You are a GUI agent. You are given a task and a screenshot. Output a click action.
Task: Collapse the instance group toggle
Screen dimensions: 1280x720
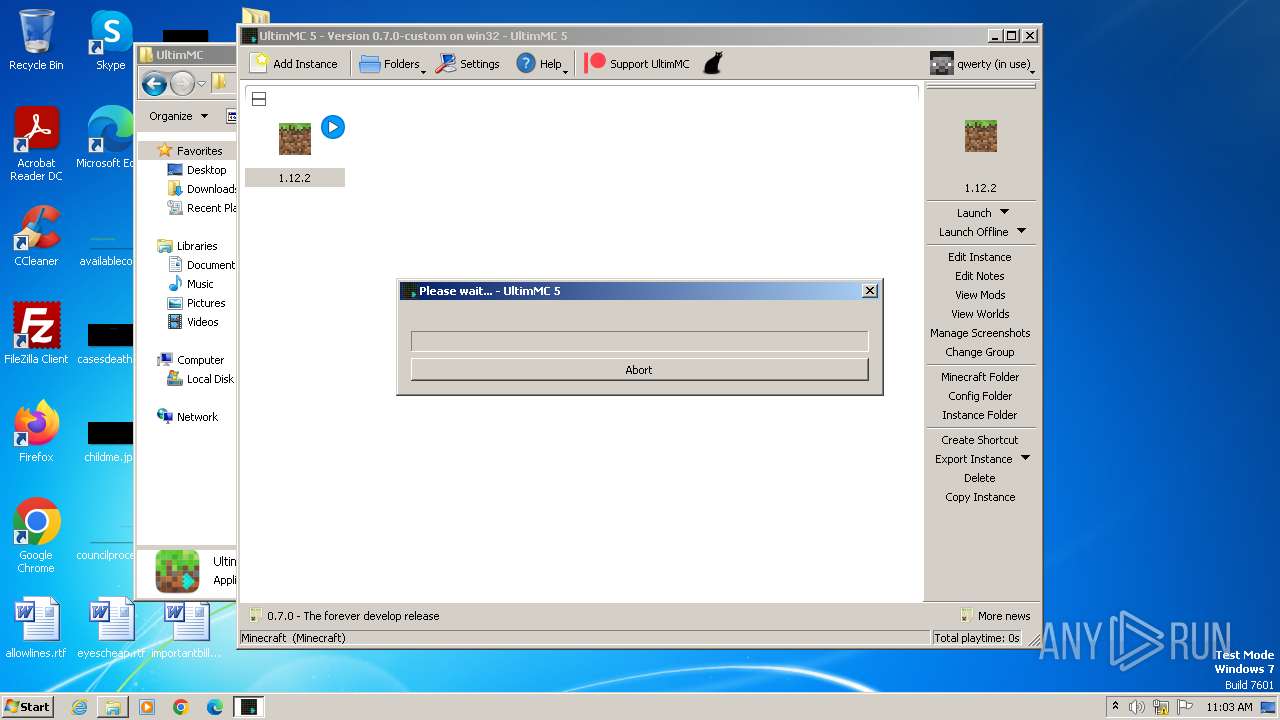[x=259, y=99]
